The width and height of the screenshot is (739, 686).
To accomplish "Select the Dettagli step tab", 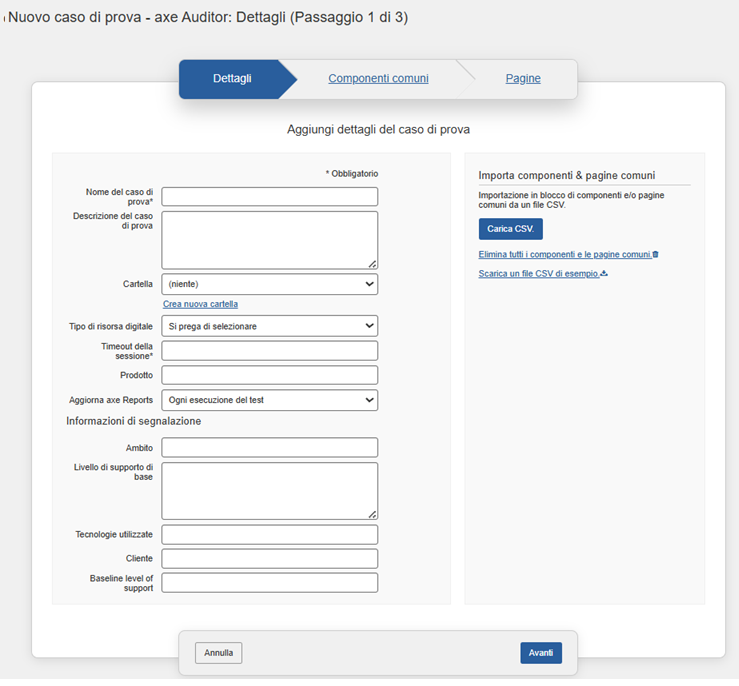I will pyautogui.click(x=232, y=78).
